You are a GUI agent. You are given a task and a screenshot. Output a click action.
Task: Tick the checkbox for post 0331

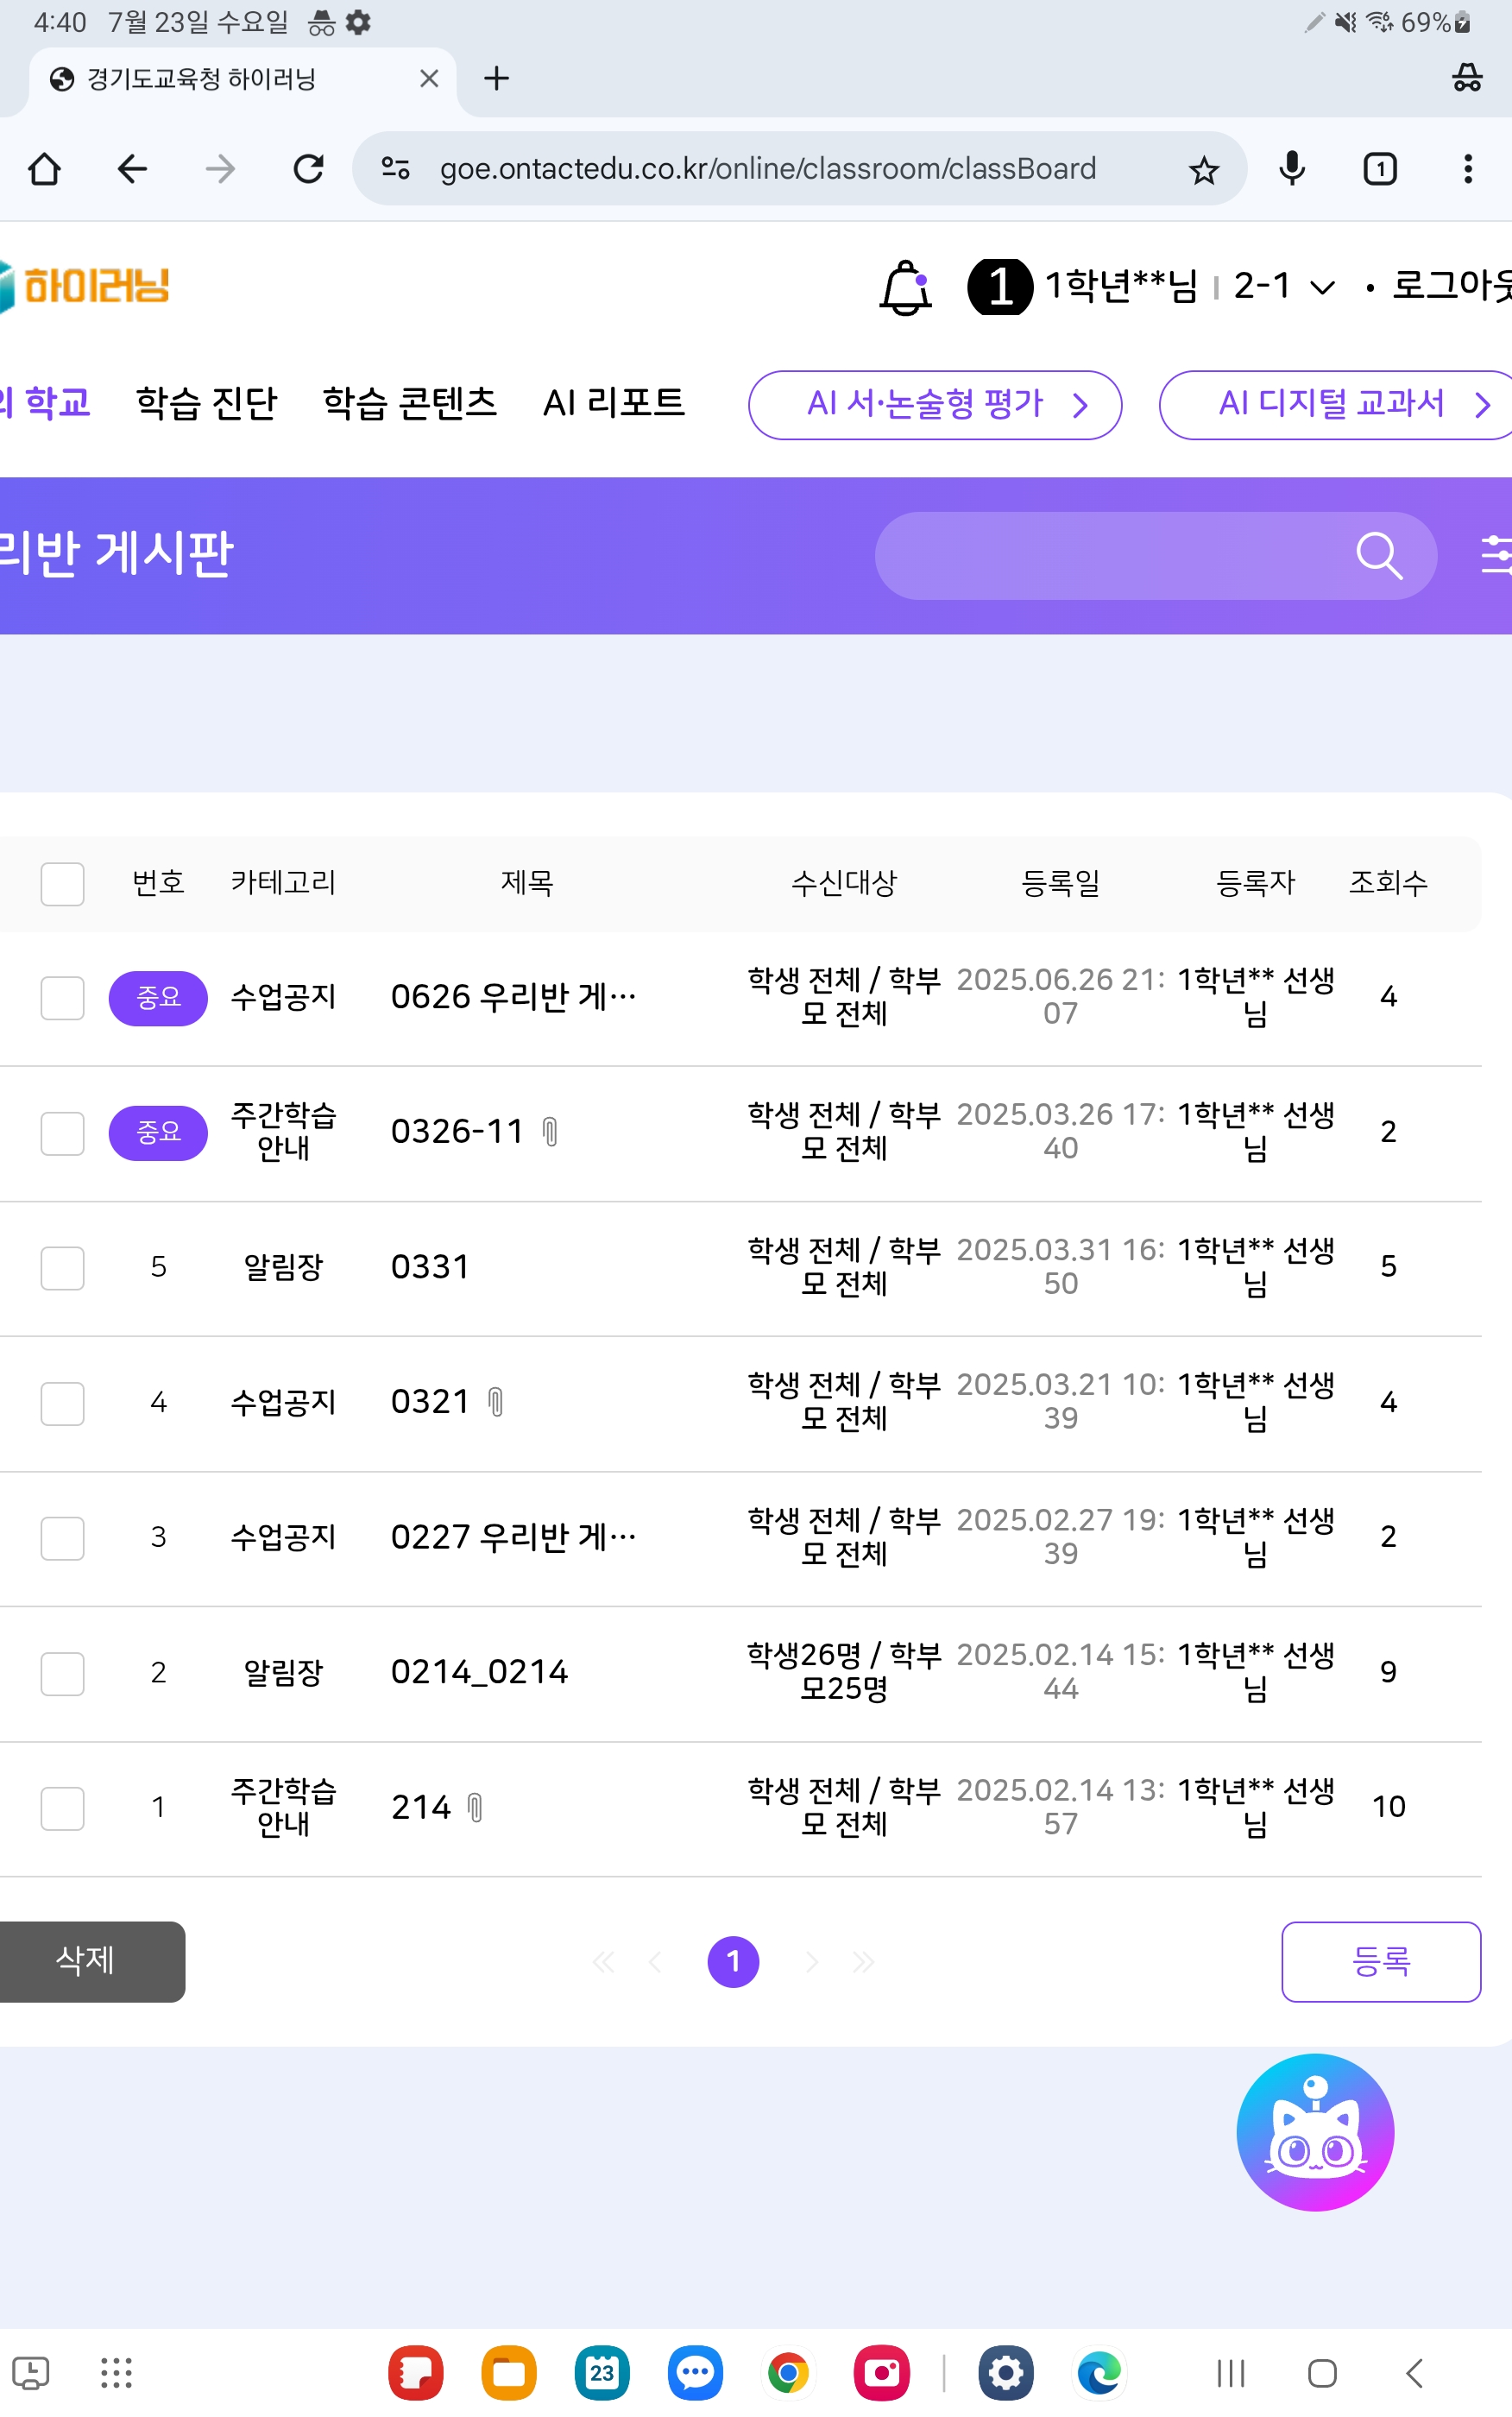tap(62, 1267)
